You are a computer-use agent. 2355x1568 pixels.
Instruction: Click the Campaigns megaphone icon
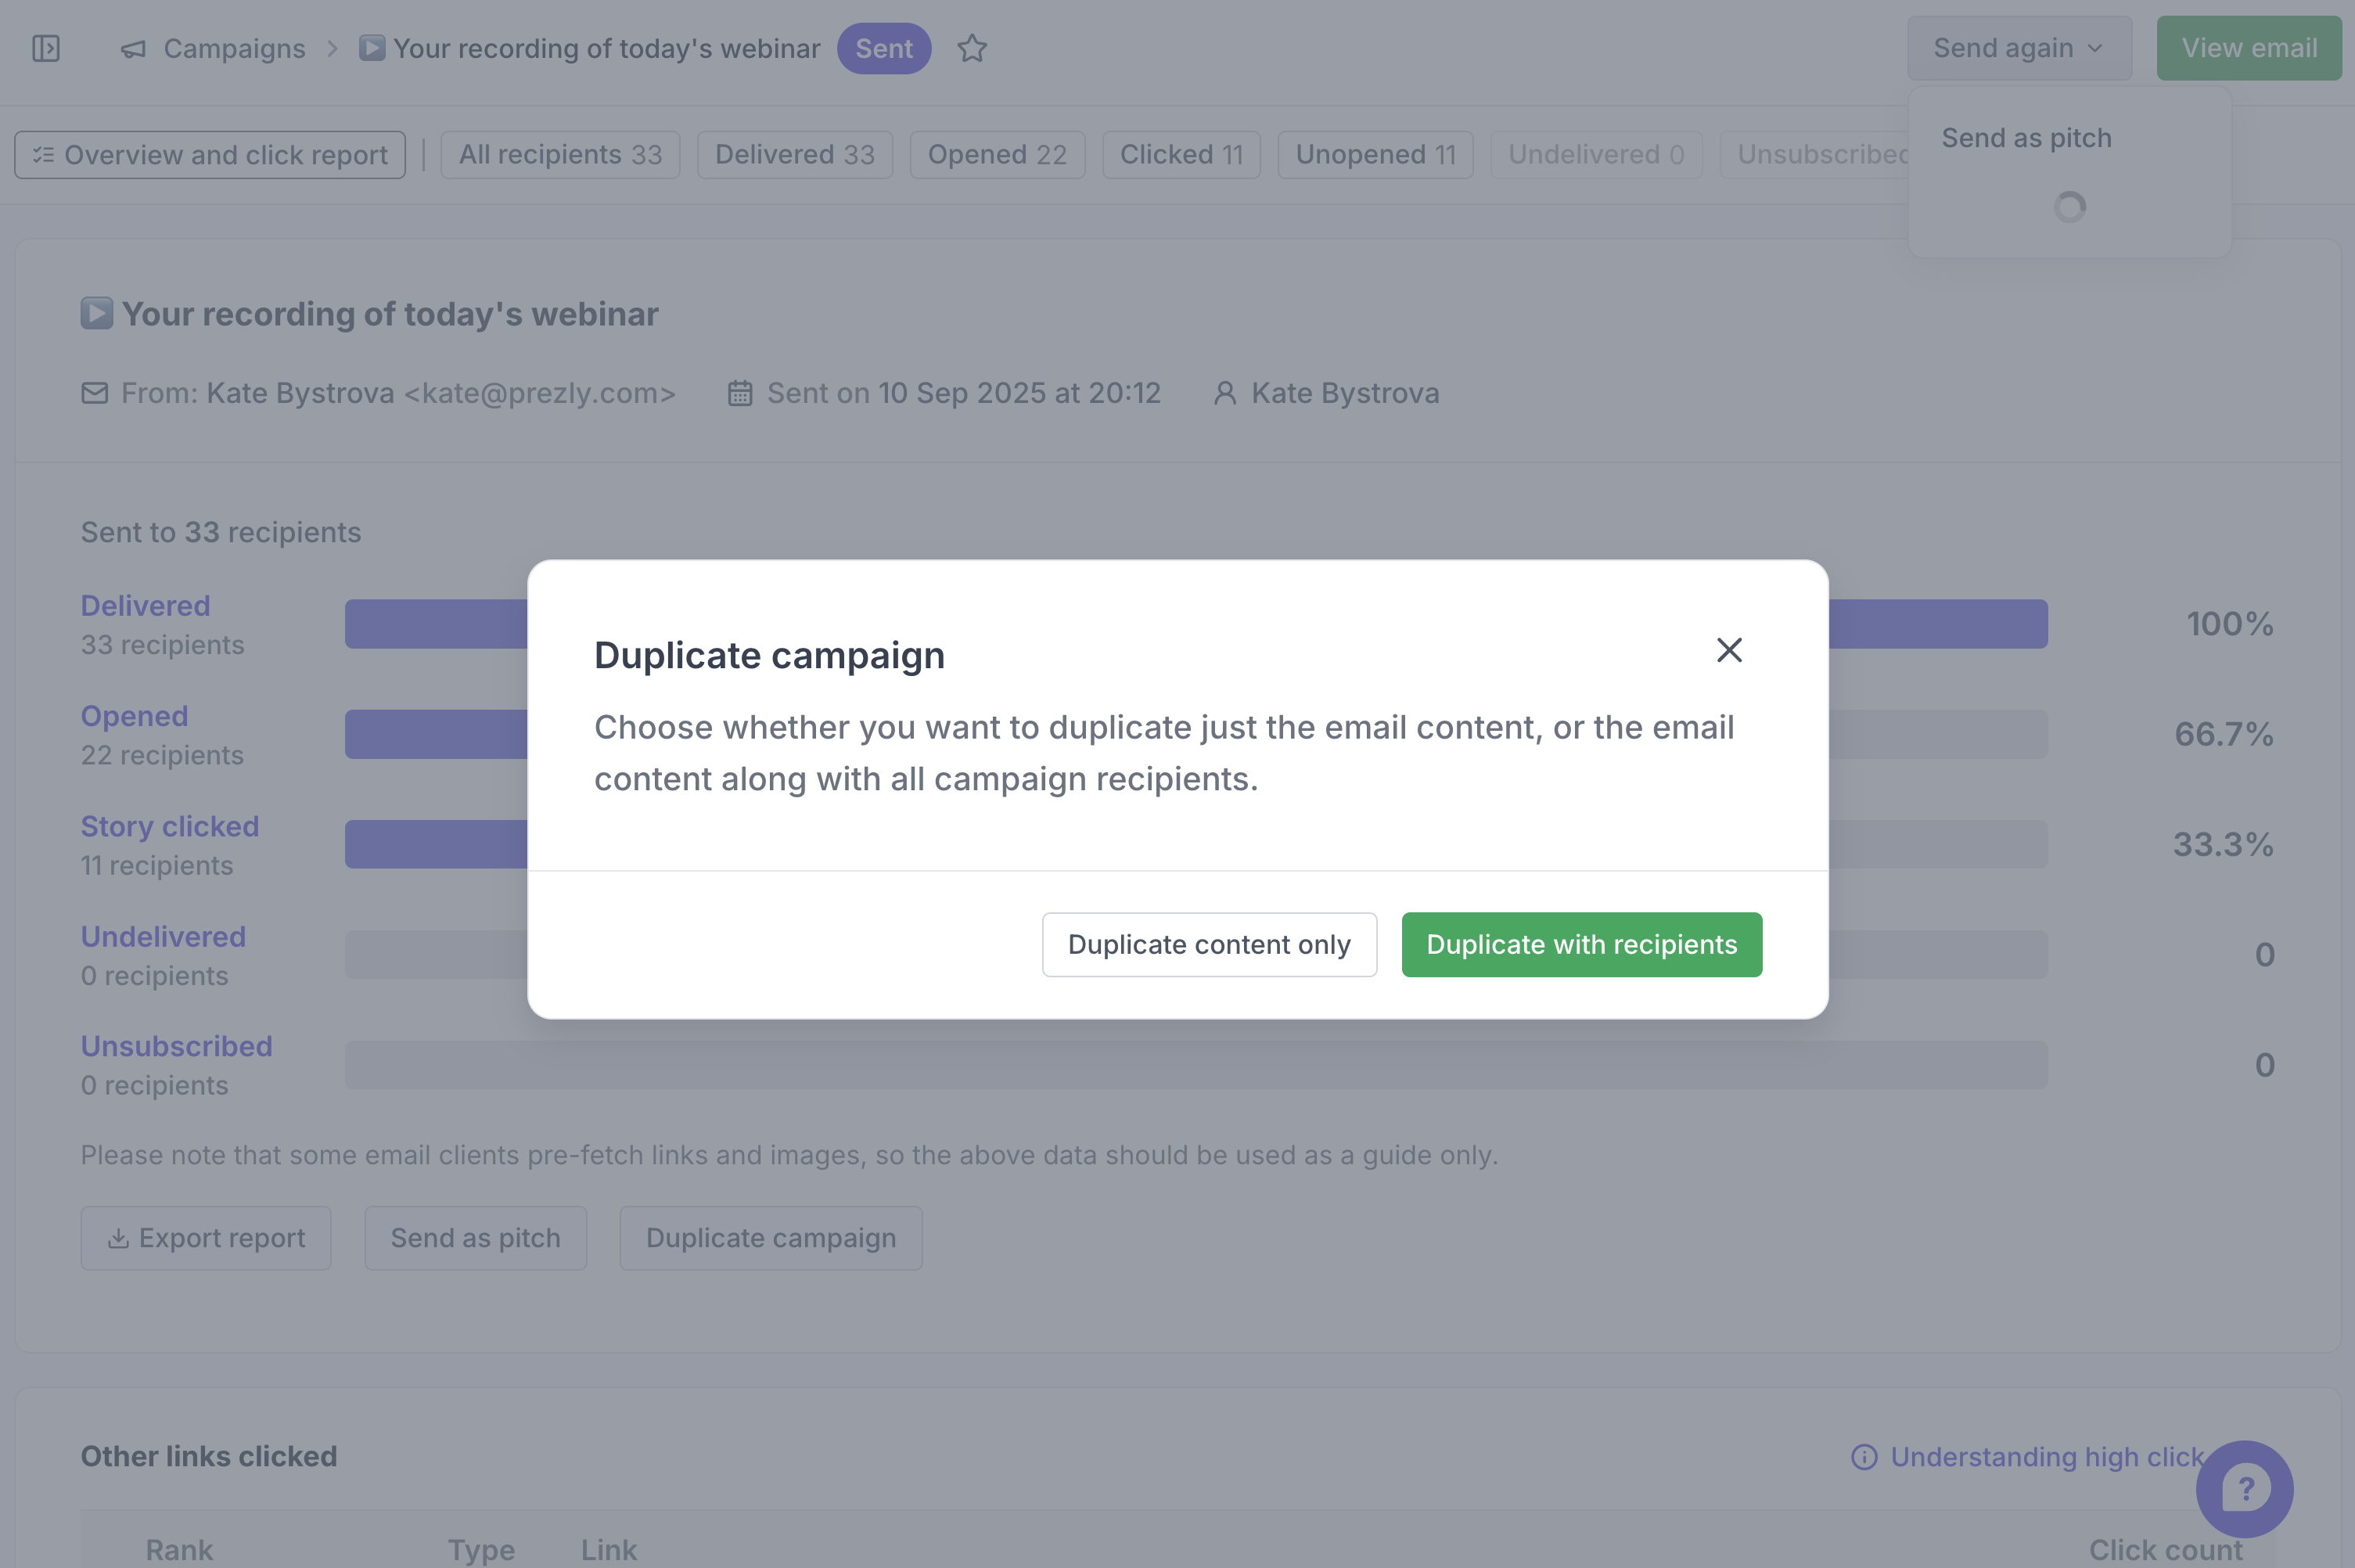(133, 48)
